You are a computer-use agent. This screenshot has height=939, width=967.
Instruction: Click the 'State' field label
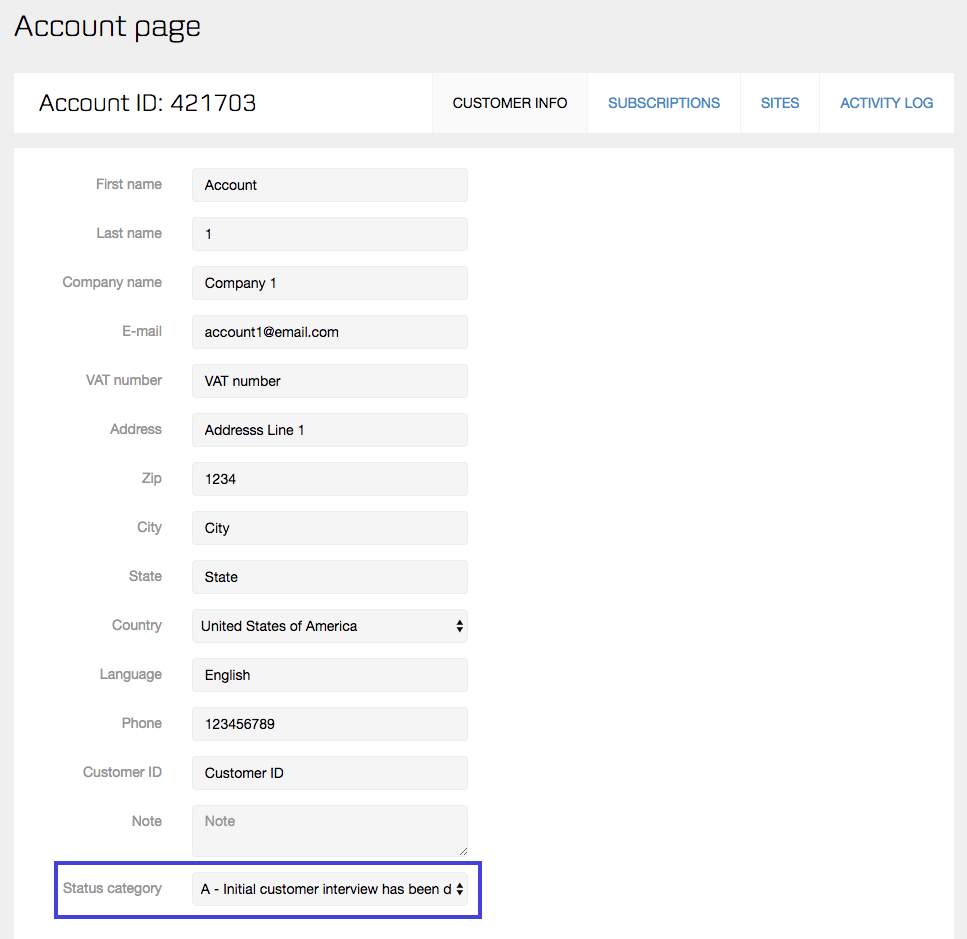pyautogui.click(x=146, y=576)
